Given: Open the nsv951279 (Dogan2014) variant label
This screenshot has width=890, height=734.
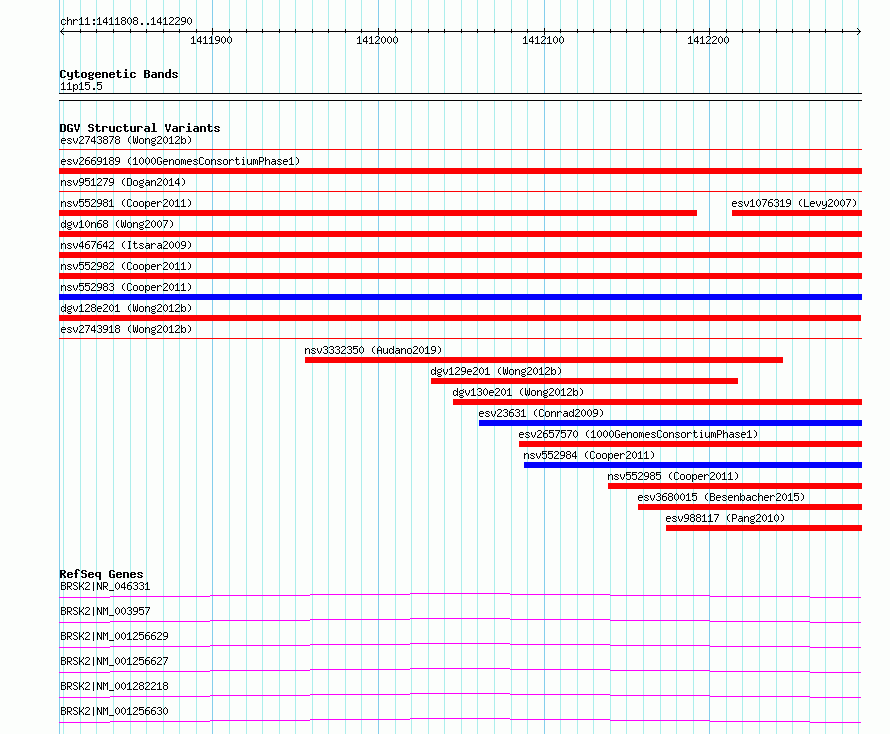Looking at the screenshot, I should click(x=123, y=182).
